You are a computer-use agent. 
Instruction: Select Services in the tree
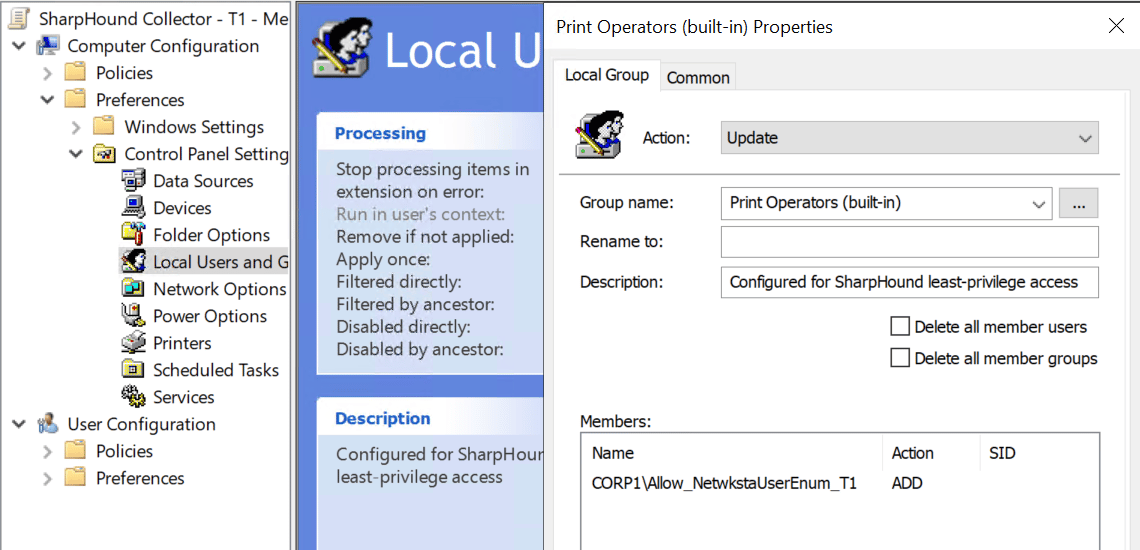click(183, 397)
